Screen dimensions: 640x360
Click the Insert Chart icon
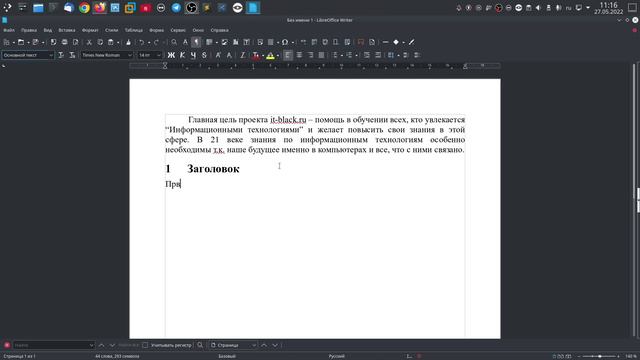coord(236,42)
